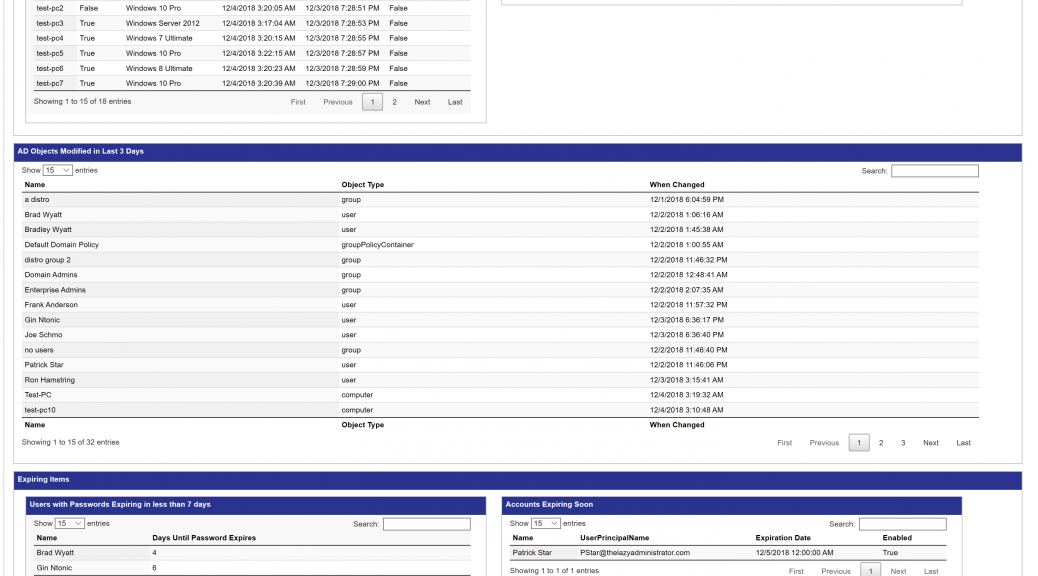The width and height of the screenshot is (1038, 576).
Task: Select 'Default Domain Policy' entry
Action: (x=62, y=244)
